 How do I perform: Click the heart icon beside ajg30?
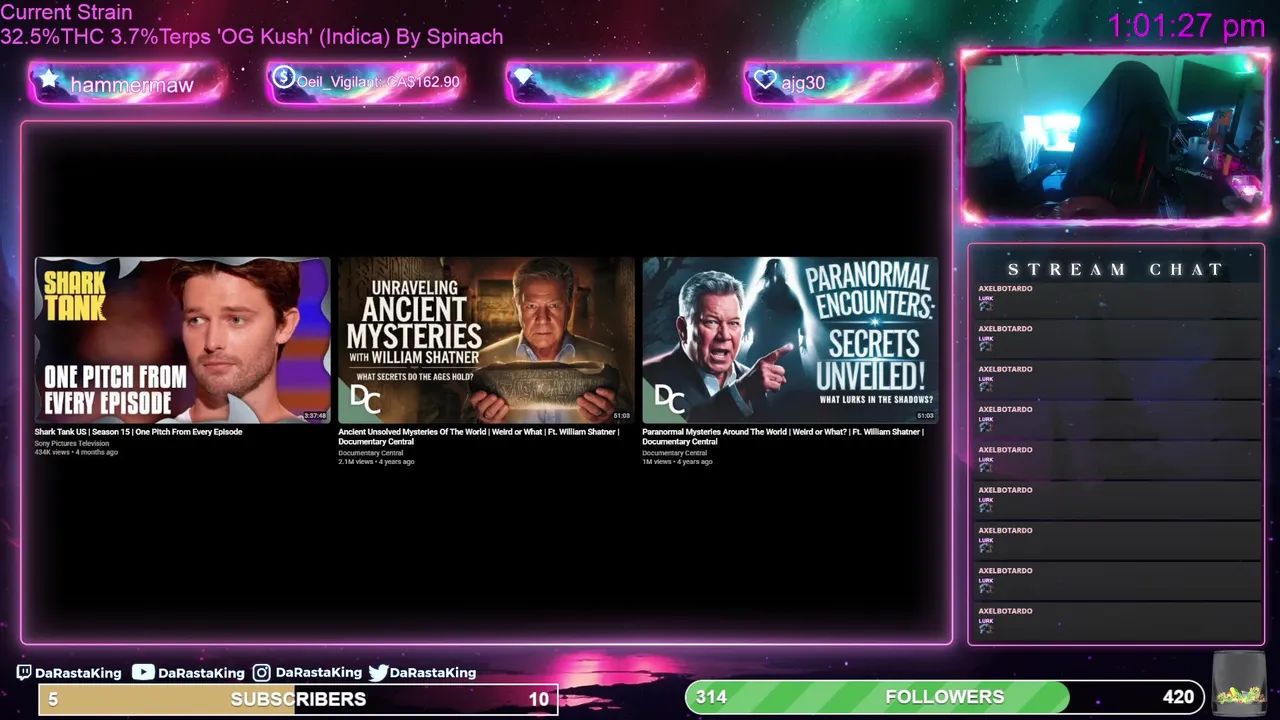(x=765, y=80)
